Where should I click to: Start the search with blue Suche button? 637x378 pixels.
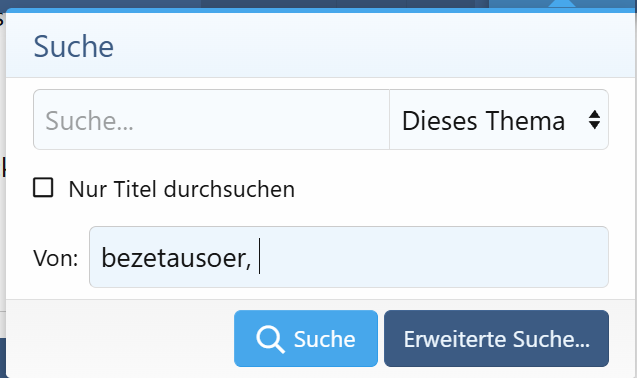coord(306,339)
